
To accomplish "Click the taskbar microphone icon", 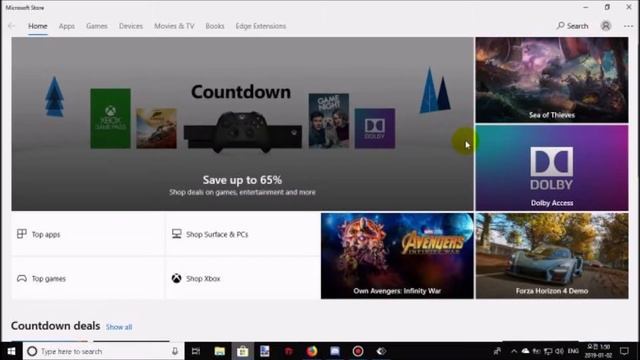I will 175,351.
